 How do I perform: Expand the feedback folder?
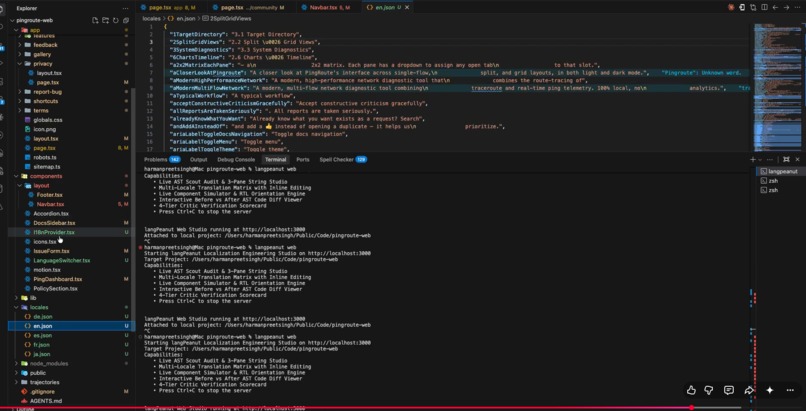pos(20,45)
